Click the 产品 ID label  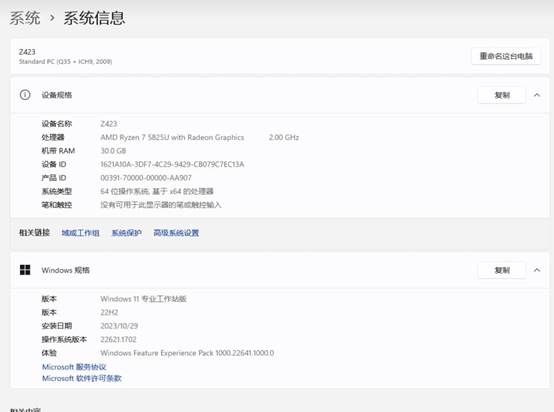point(54,178)
